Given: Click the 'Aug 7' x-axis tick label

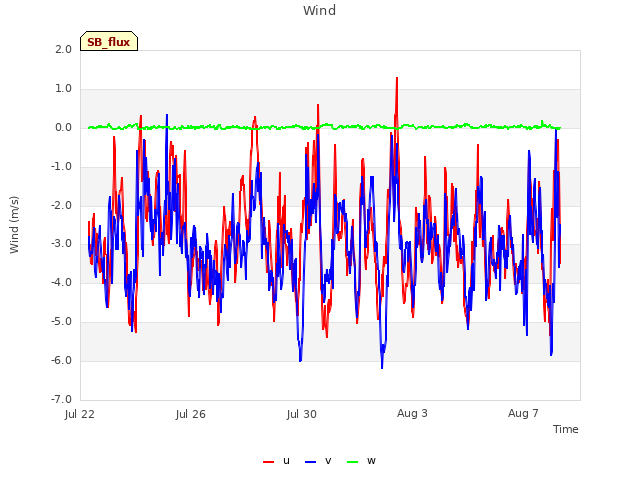Looking at the screenshot, I should [x=523, y=413].
